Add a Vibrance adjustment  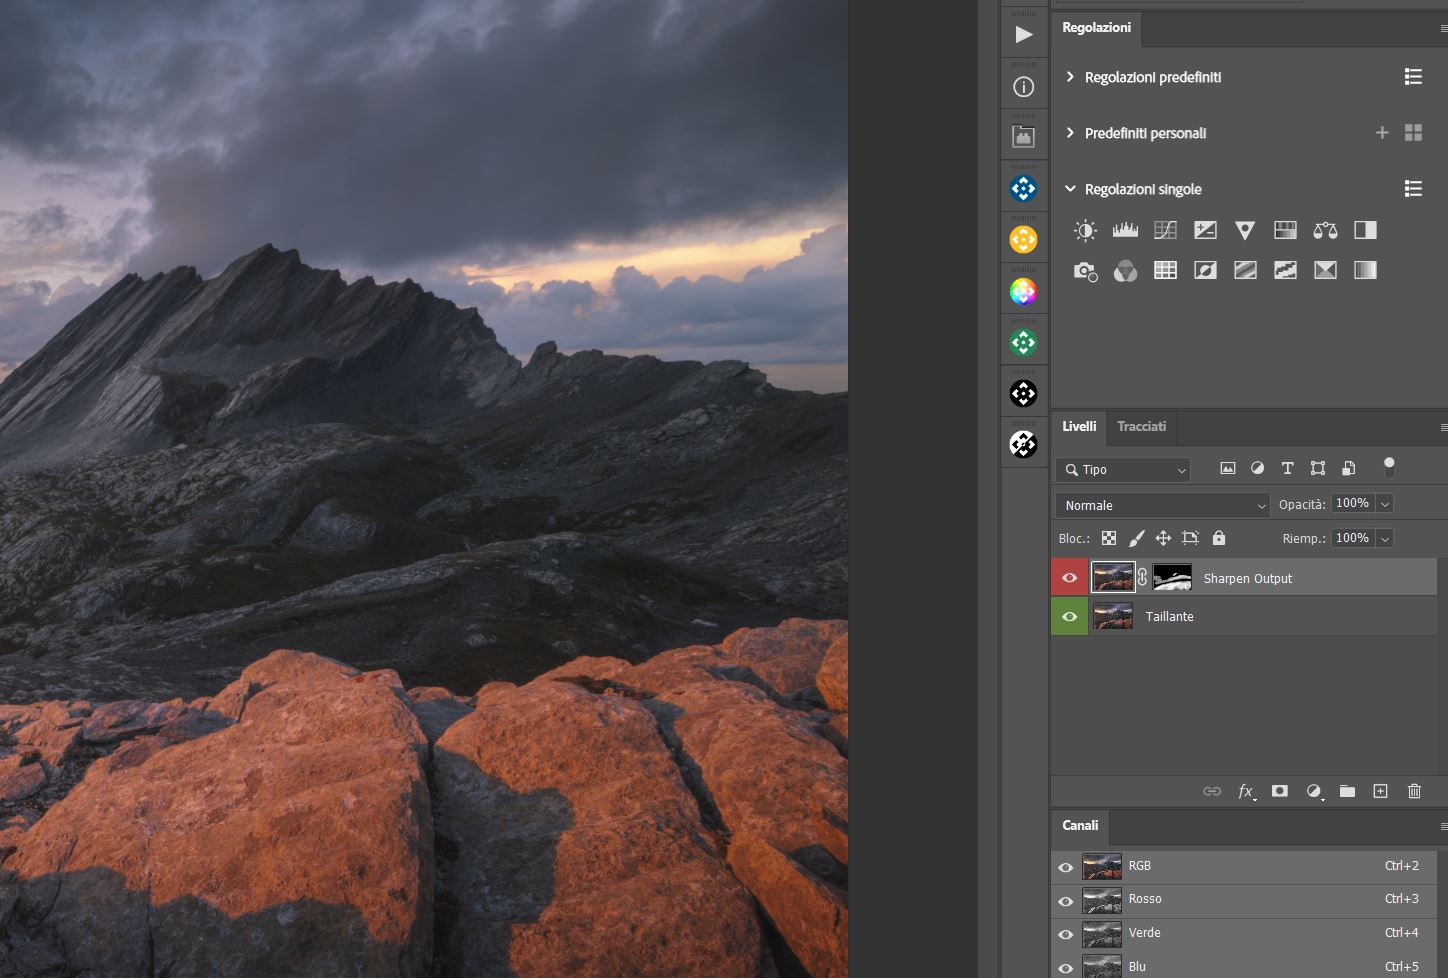coord(1245,231)
